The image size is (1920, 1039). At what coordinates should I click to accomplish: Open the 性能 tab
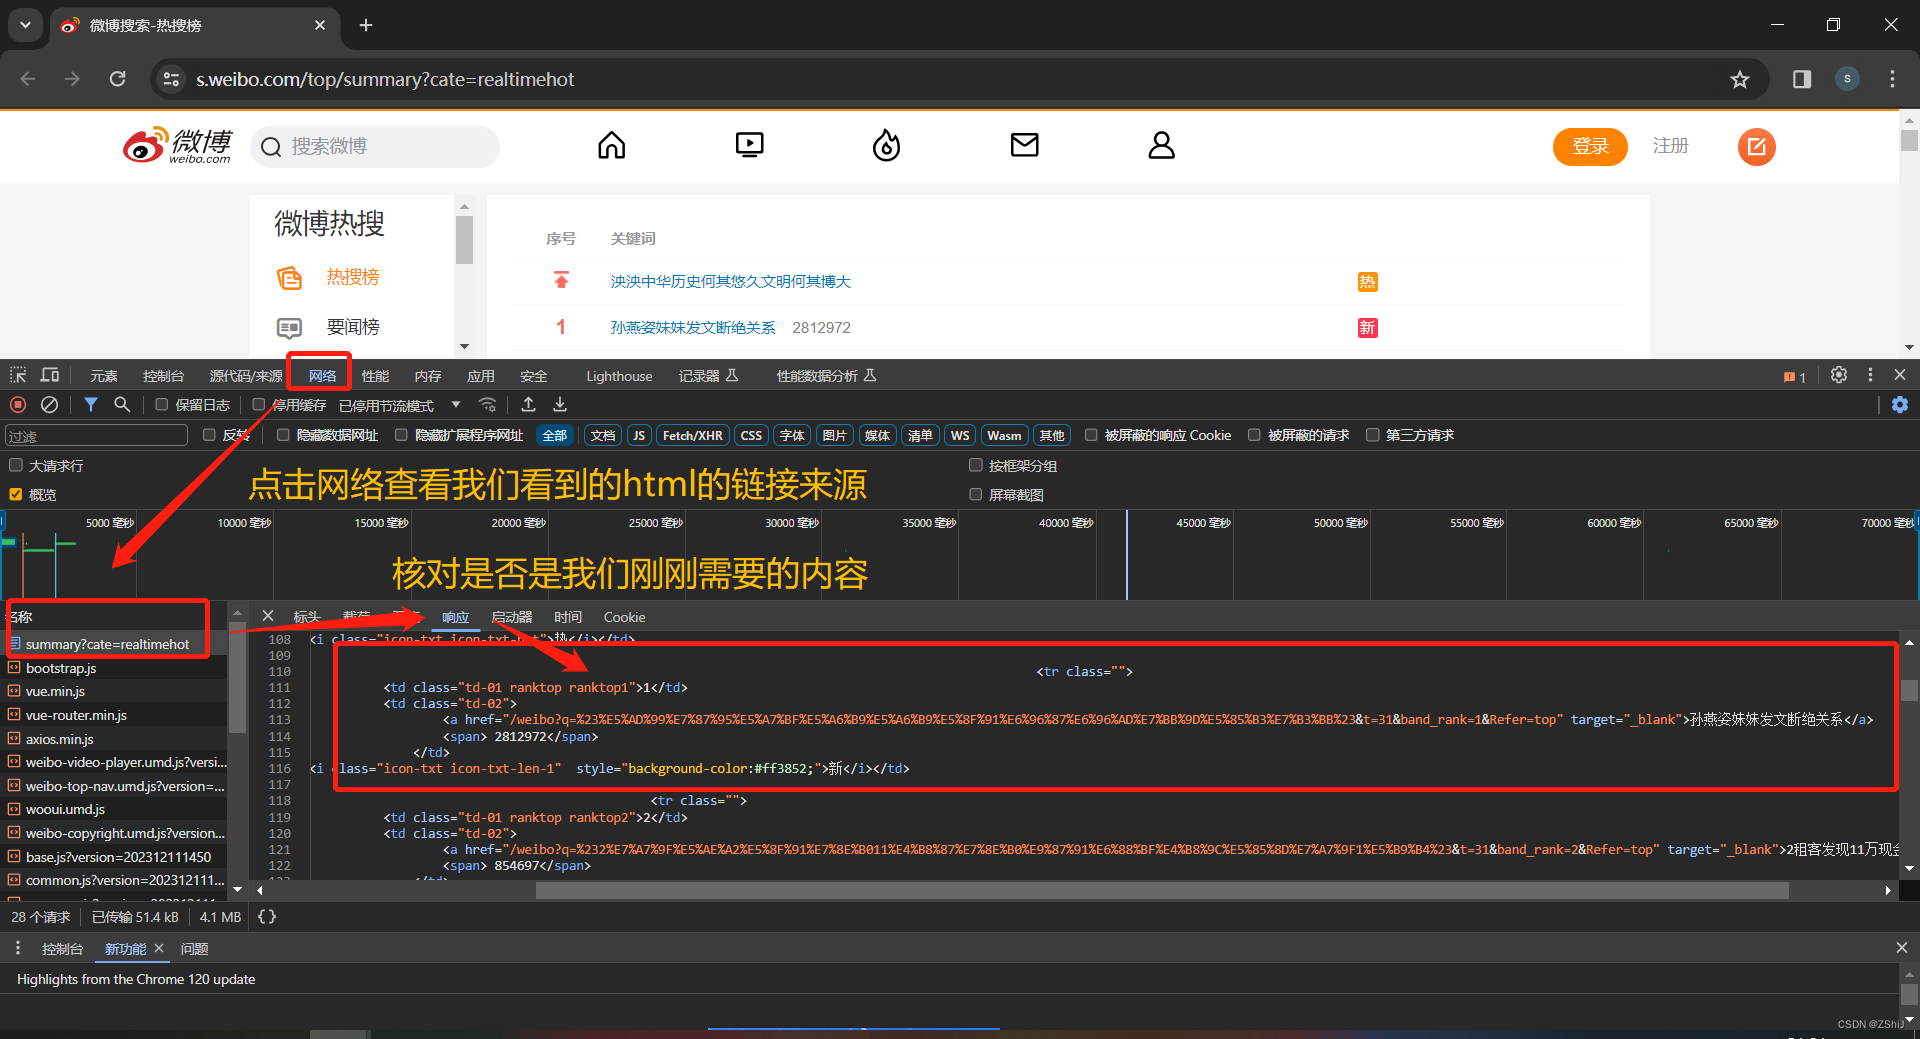(375, 376)
